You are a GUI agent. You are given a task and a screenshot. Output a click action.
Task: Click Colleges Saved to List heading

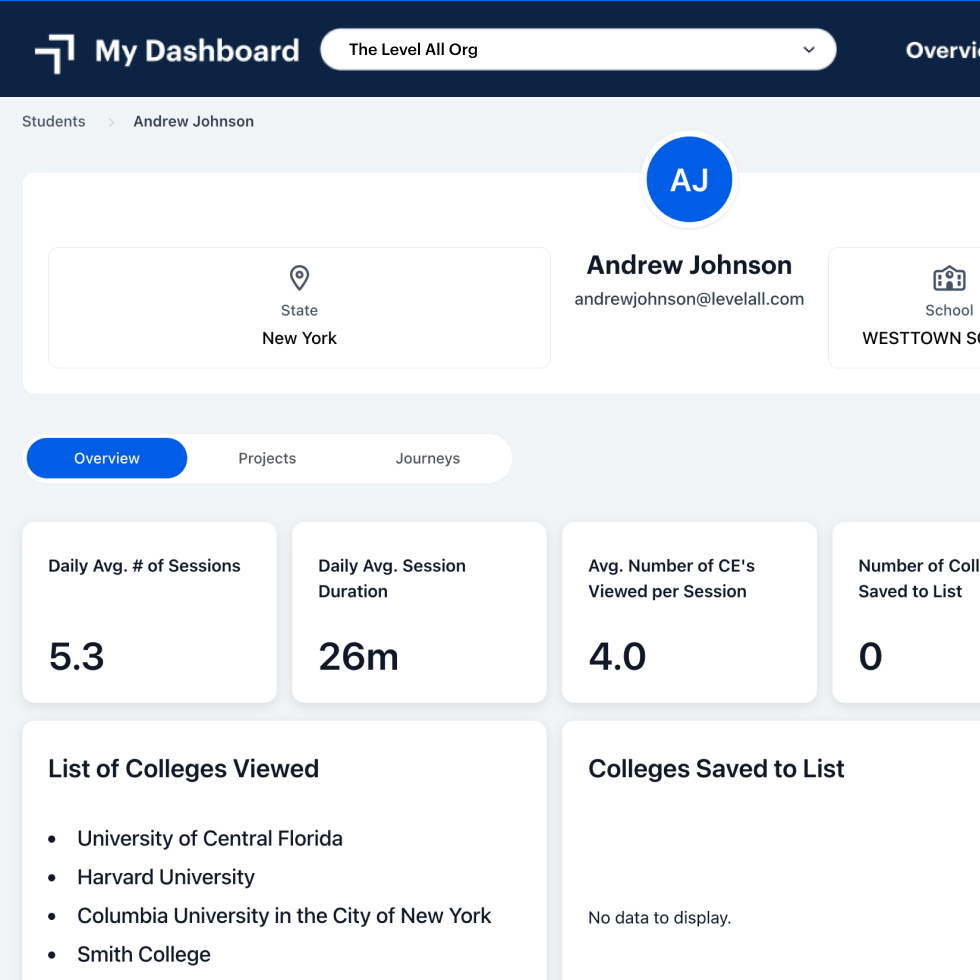[716, 769]
